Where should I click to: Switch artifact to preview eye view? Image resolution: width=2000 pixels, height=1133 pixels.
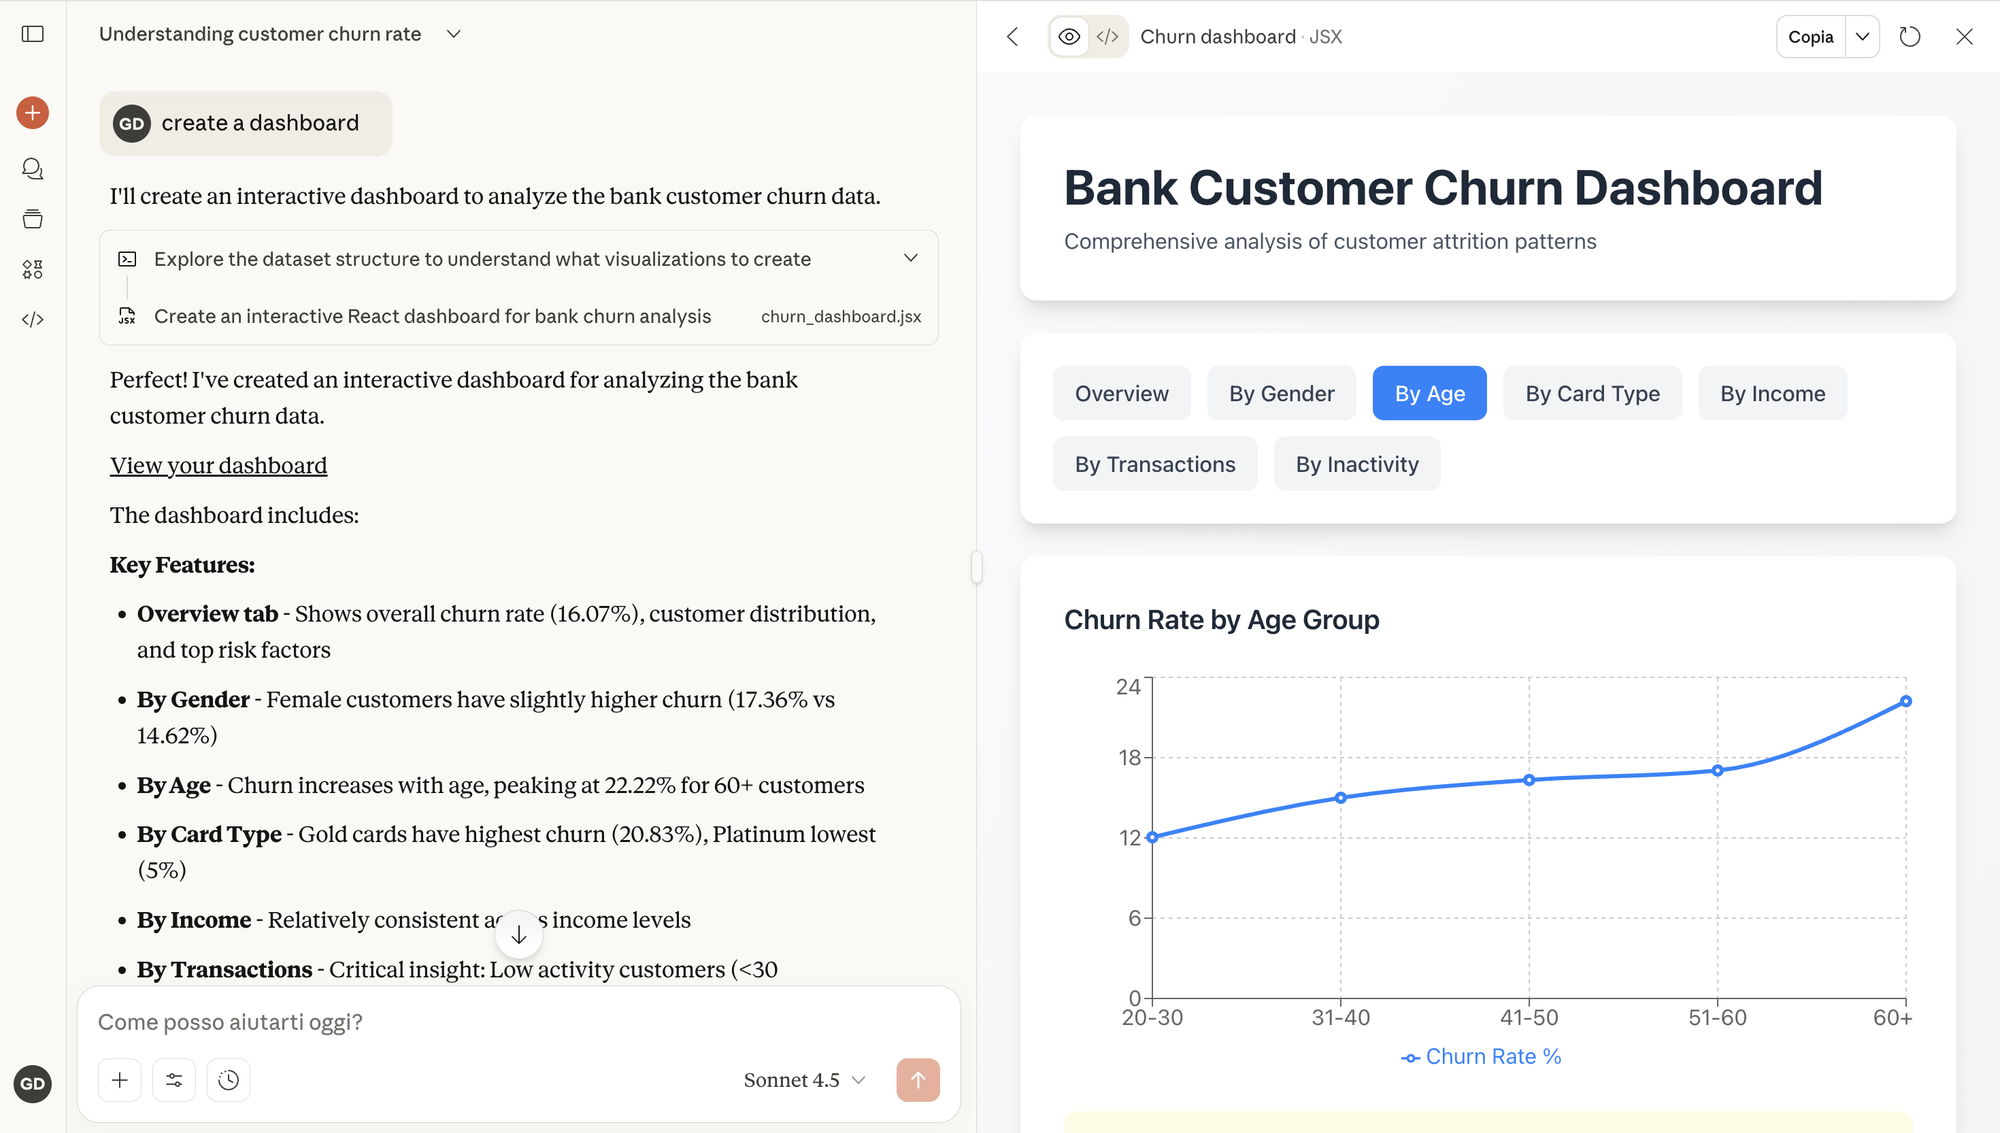click(x=1069, y=37)
